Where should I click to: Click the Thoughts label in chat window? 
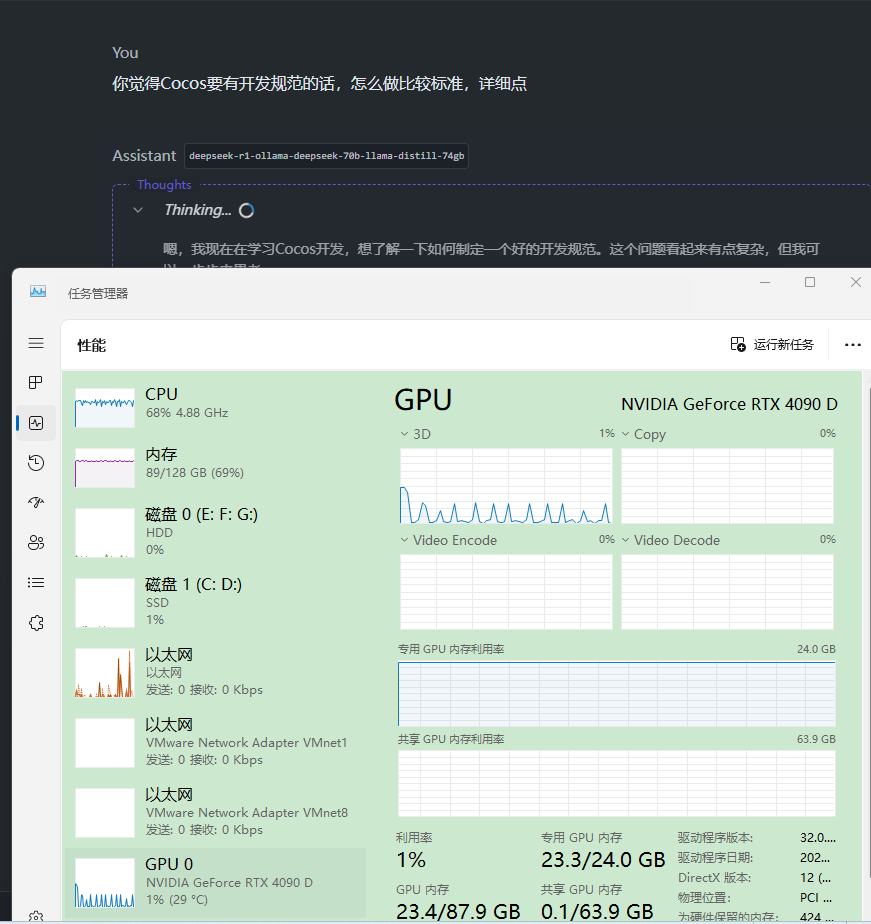coord(164,185)
